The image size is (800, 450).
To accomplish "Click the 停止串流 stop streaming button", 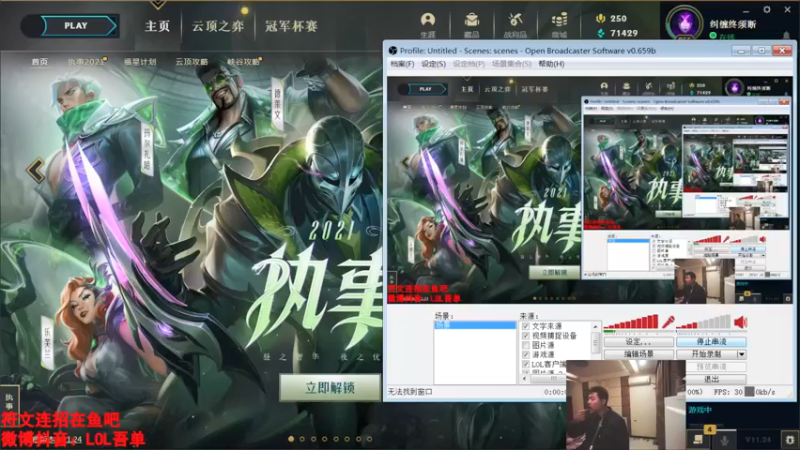I will click(x=711, y=341).
